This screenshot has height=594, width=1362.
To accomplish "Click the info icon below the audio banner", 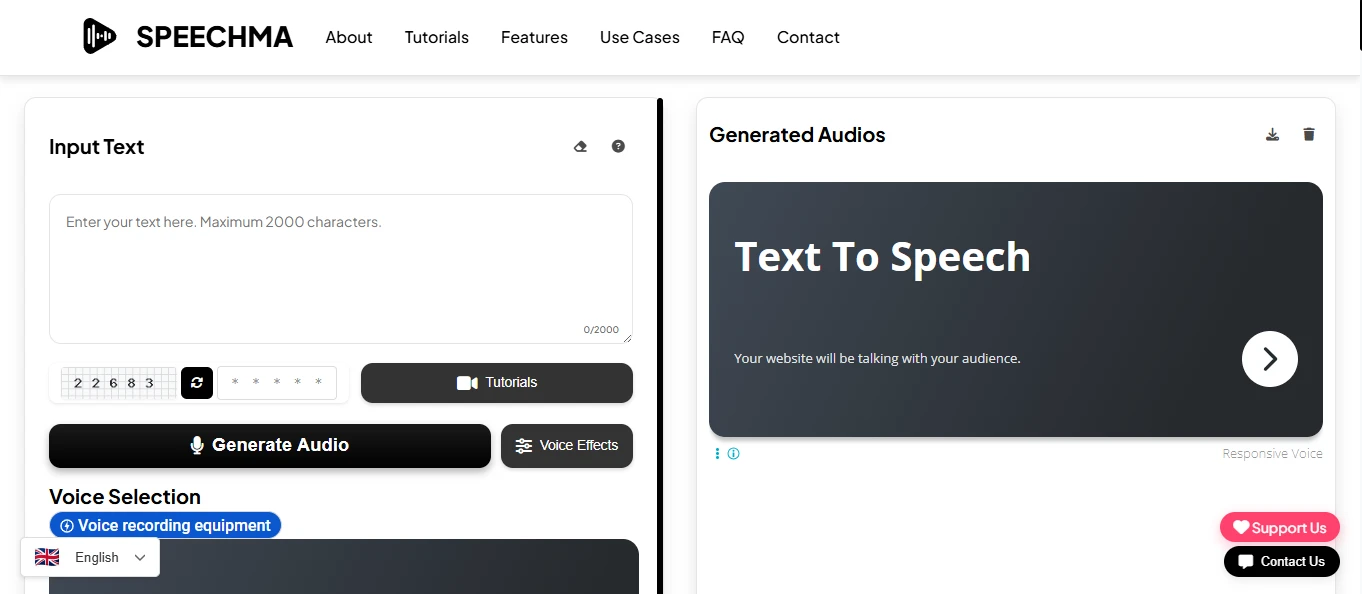I will [x=733, y=453].
